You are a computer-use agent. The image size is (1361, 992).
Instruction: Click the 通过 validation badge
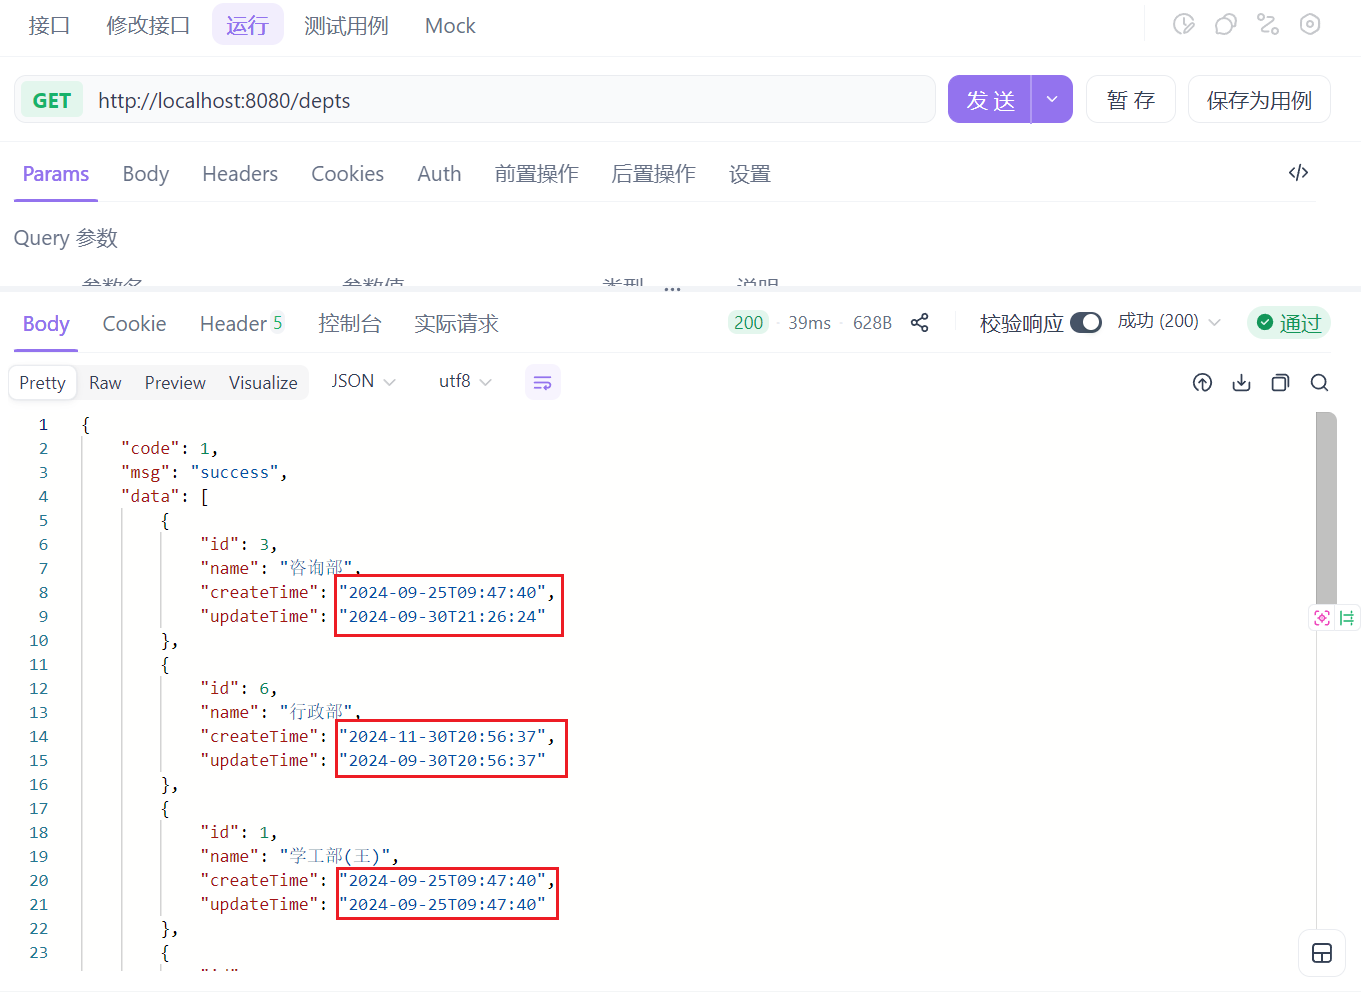tap(1289, 322)
